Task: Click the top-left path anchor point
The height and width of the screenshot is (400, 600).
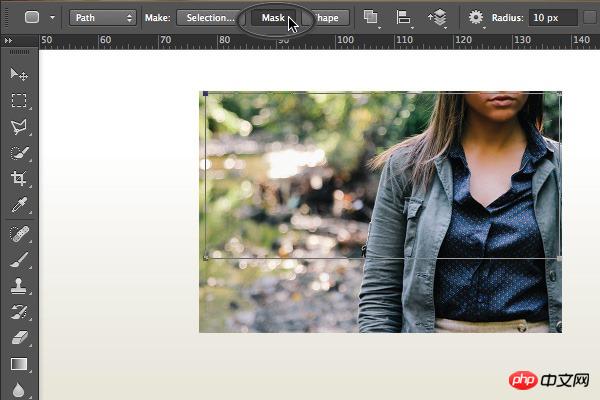Action: tap(205, 93)
